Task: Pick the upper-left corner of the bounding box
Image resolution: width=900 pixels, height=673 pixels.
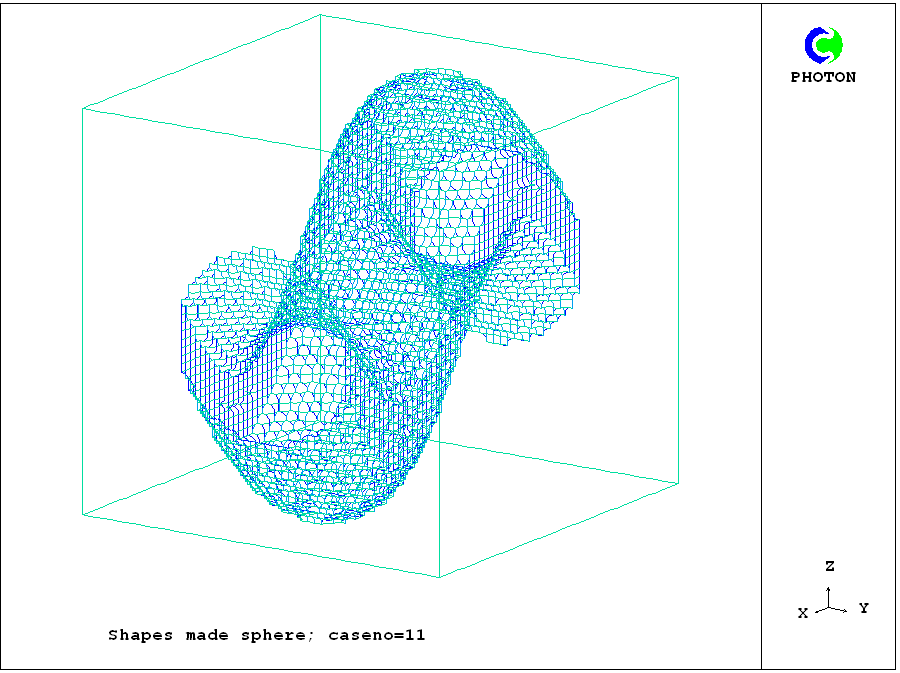Action: pos(82,108)
